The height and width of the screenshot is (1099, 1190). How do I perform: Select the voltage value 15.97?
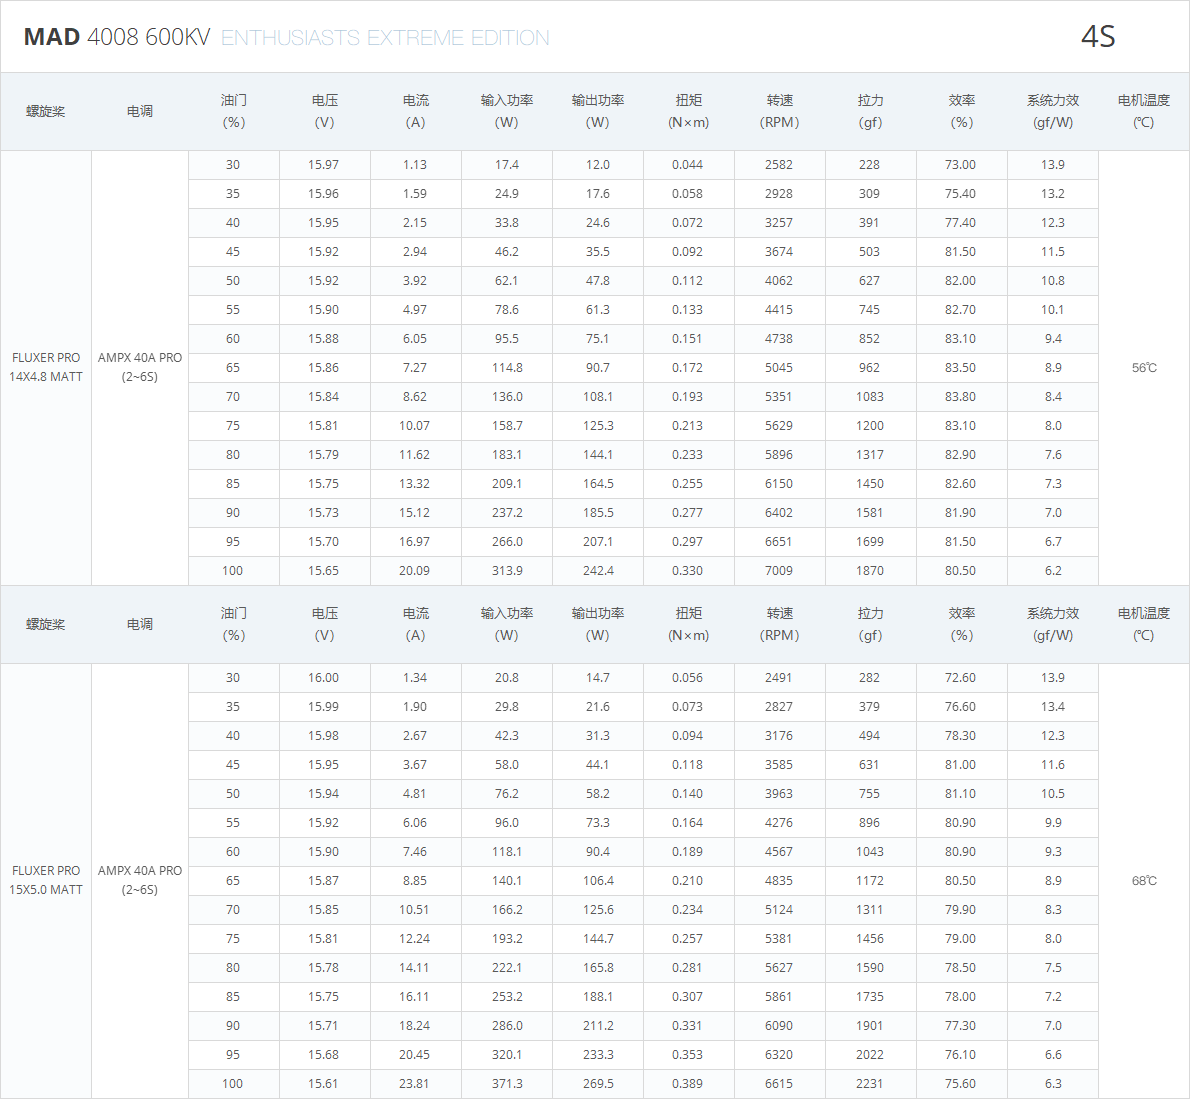click(323, 165)
